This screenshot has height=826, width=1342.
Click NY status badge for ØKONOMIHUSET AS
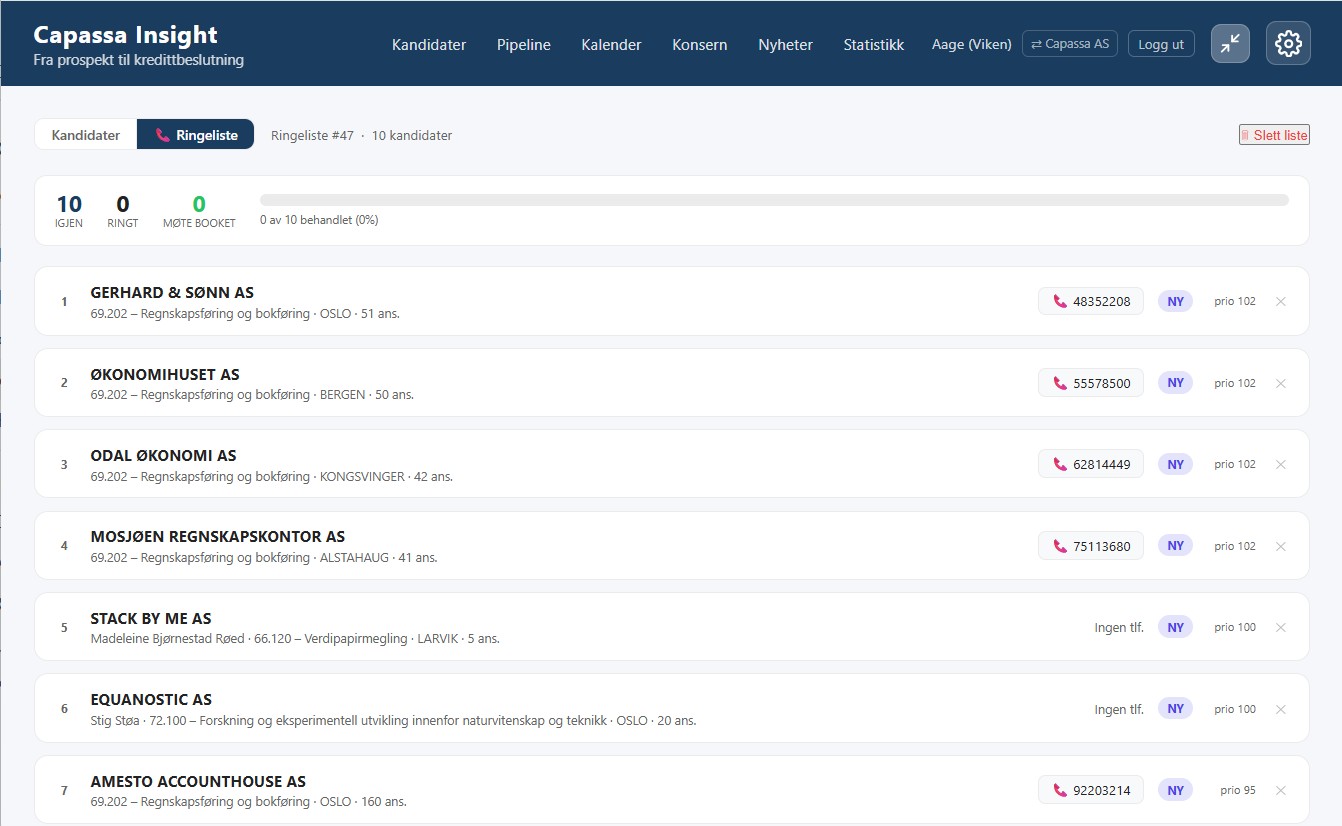[x=1175, y=383]
